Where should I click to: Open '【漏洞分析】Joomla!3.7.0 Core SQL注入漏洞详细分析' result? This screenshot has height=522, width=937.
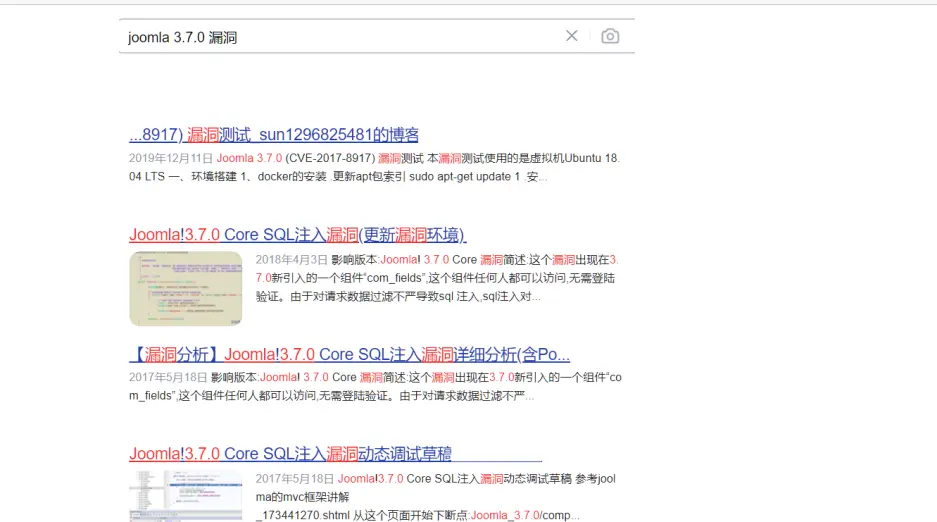point(350,355)
